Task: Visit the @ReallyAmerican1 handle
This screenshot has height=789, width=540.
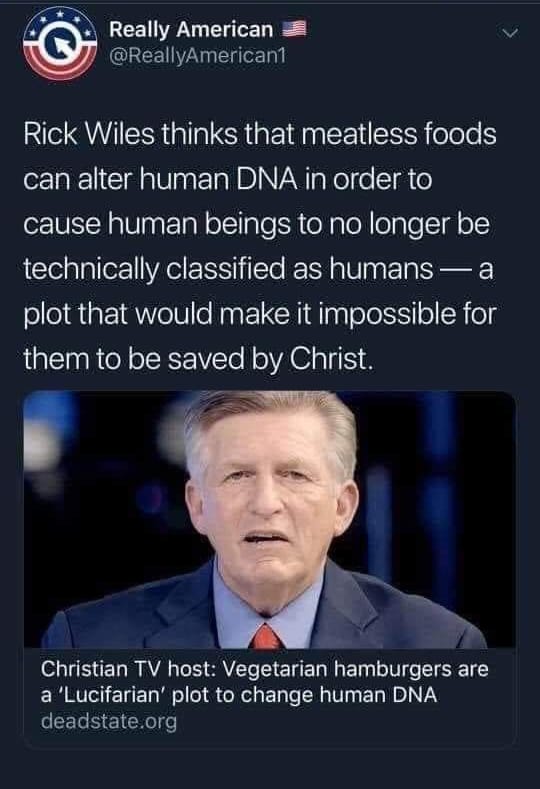Action: [197, 55]
